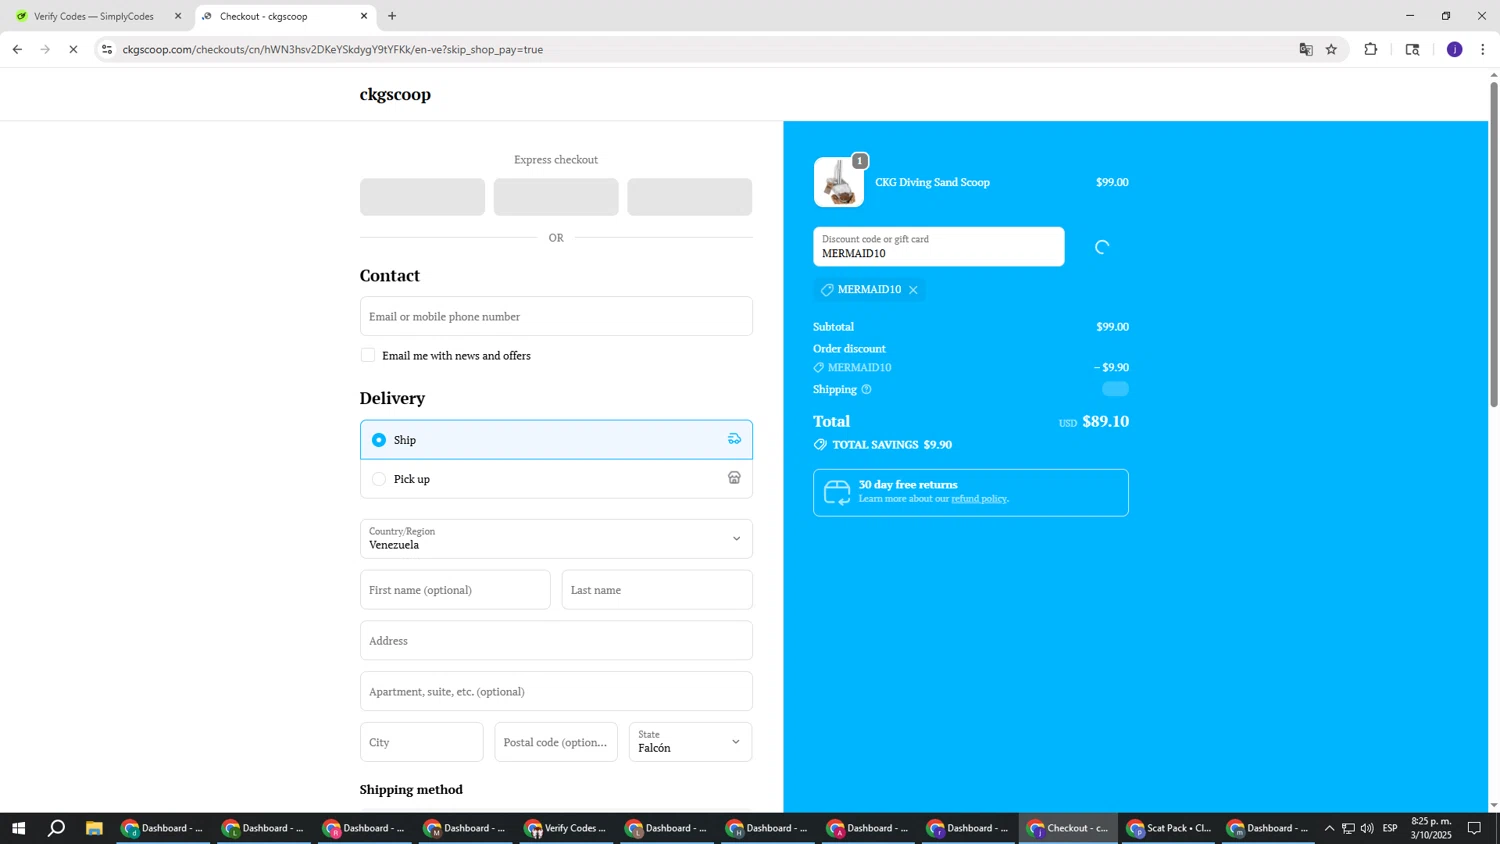The width and height of the screenshot is (1500, 844).
Task: Click the store icon on Pick up
Action: coord(734,478)
